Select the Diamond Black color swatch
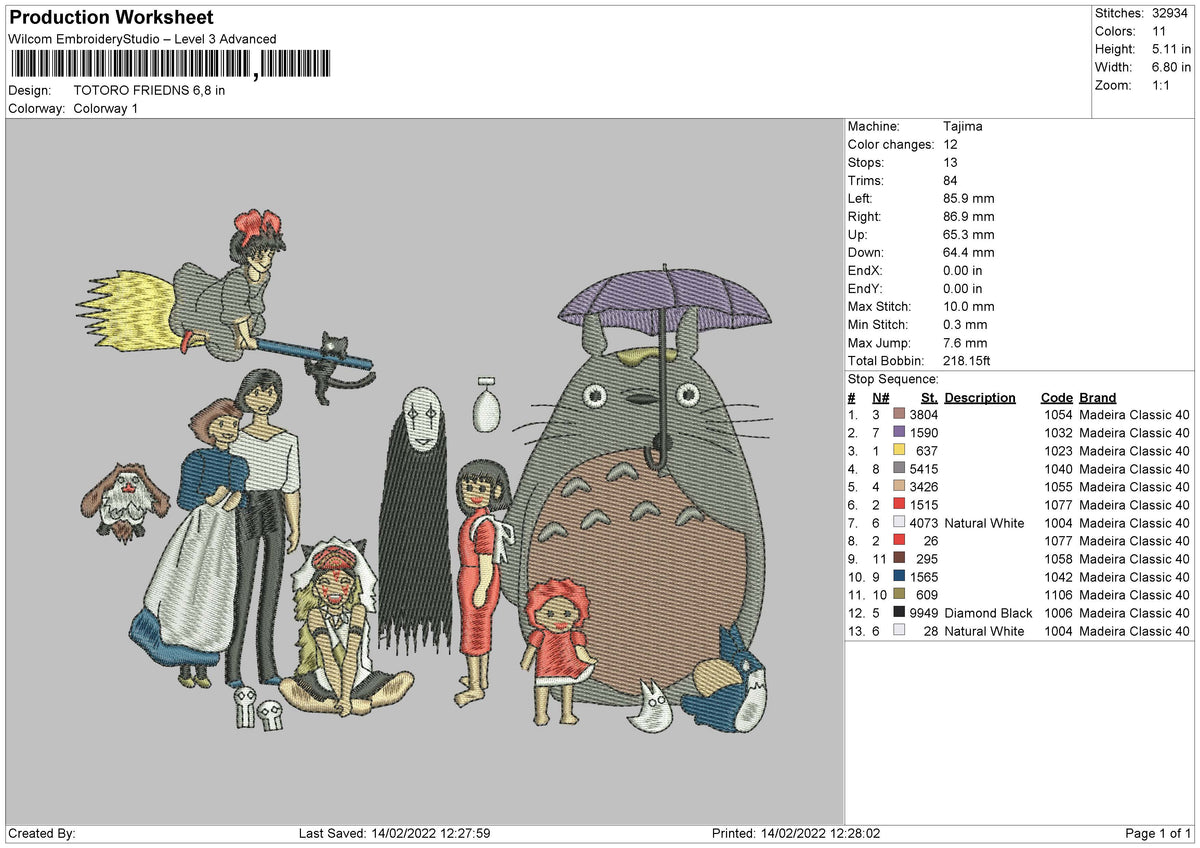The image size is (1200, 848). (900, 613)
